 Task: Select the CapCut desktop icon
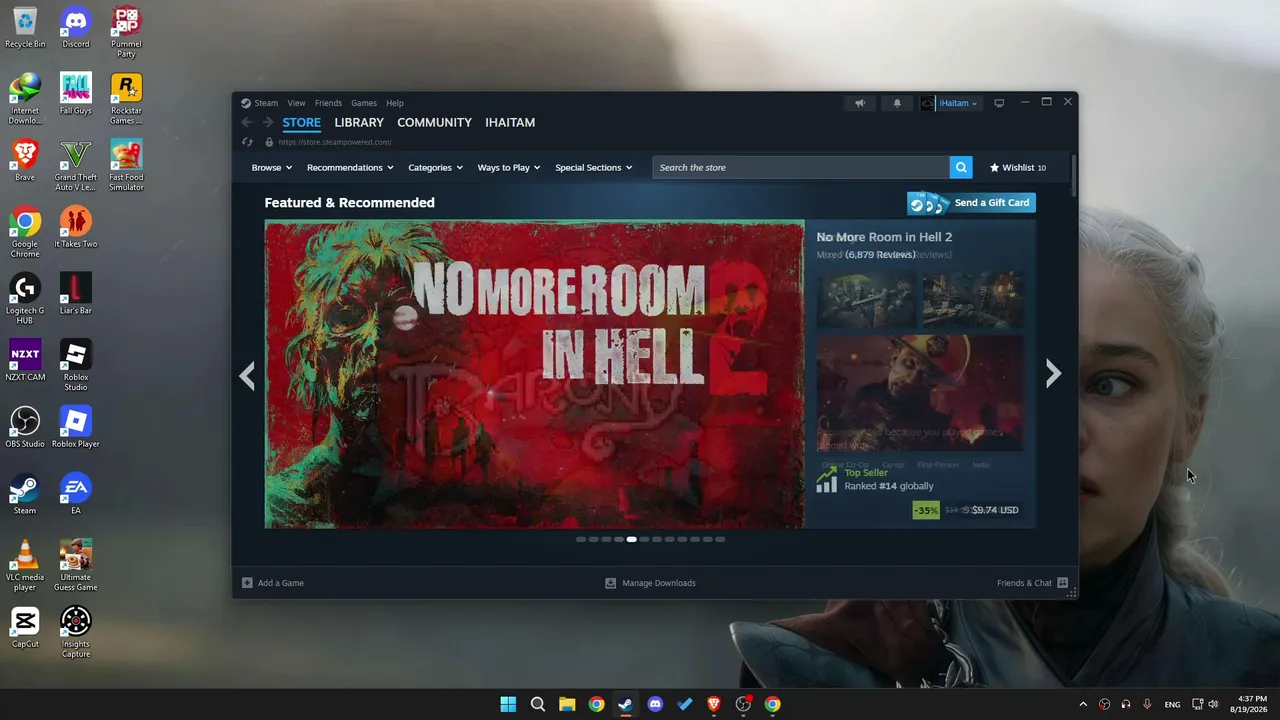pyautogui.click(x=25, y=627)
